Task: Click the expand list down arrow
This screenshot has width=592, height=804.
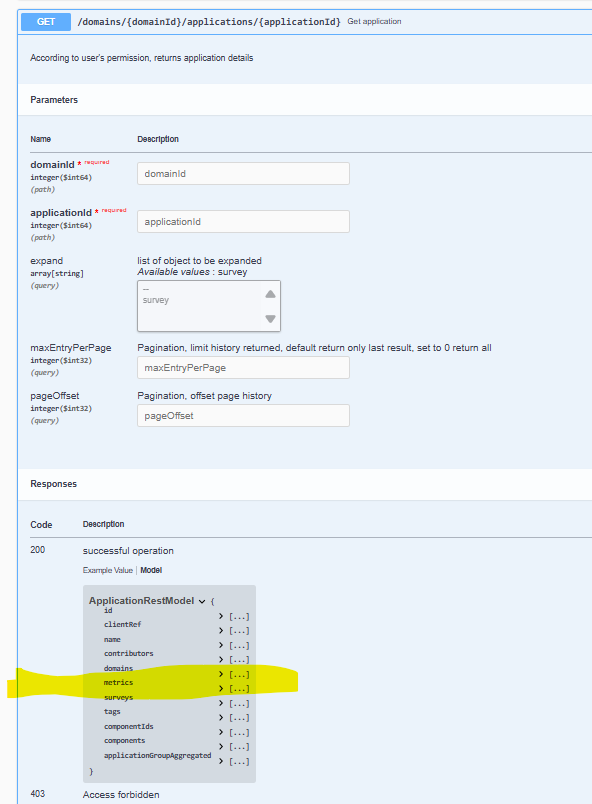Action: click(270, 318)
